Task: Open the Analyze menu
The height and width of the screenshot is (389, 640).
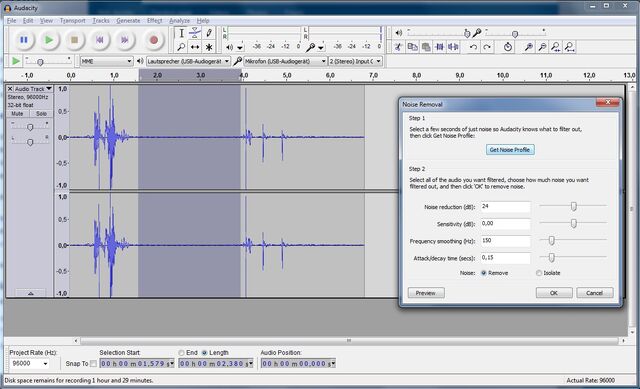Action: point(180,20)
